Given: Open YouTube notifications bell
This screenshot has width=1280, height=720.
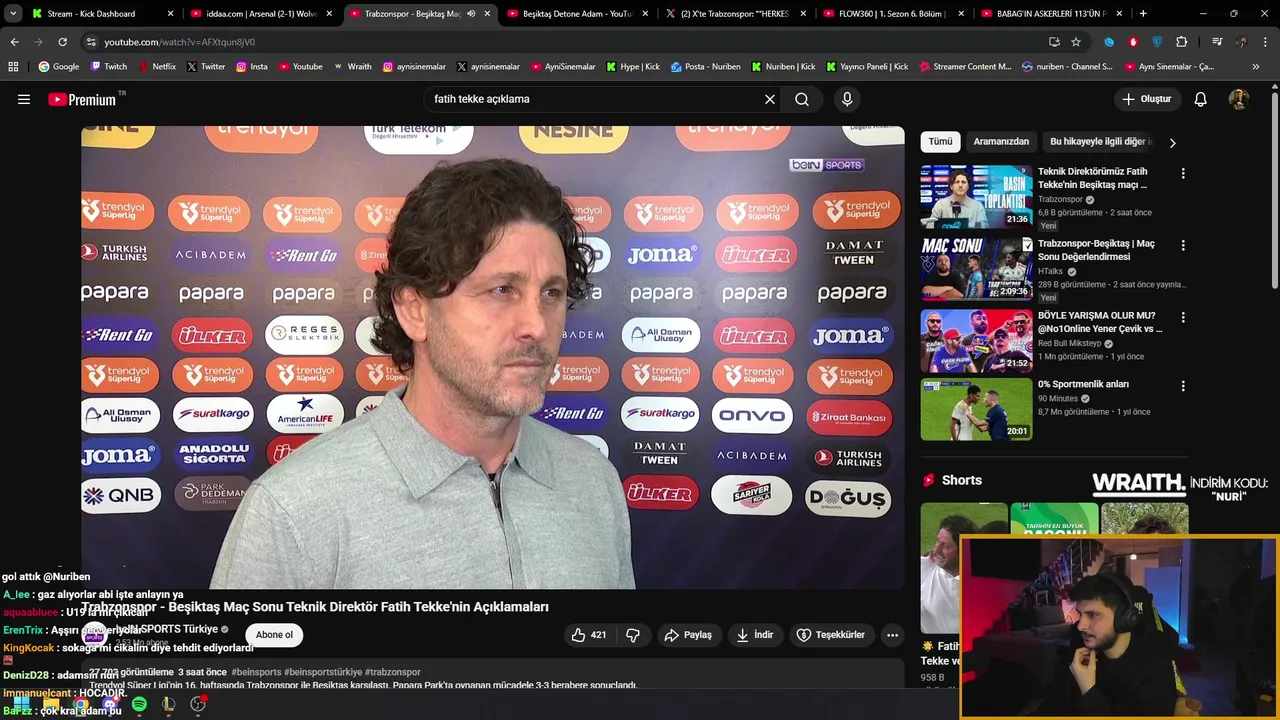Looking at the screenshot, I should [1200, 99].
